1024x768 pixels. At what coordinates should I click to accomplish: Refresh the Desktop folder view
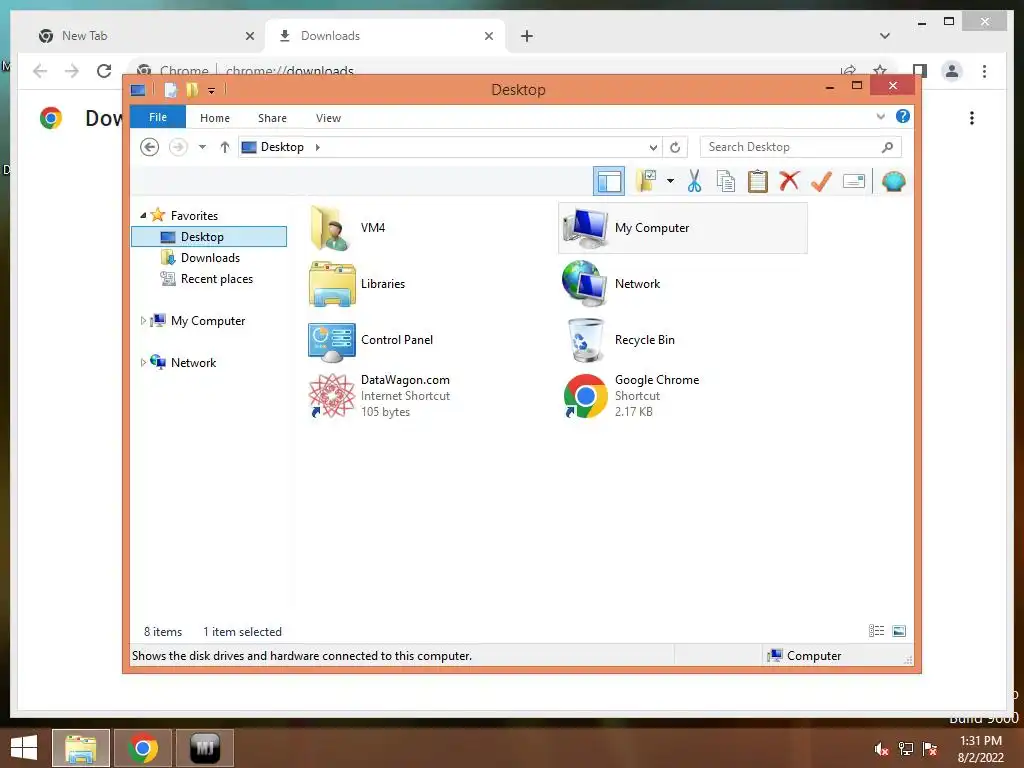click(x=675, y=148)
